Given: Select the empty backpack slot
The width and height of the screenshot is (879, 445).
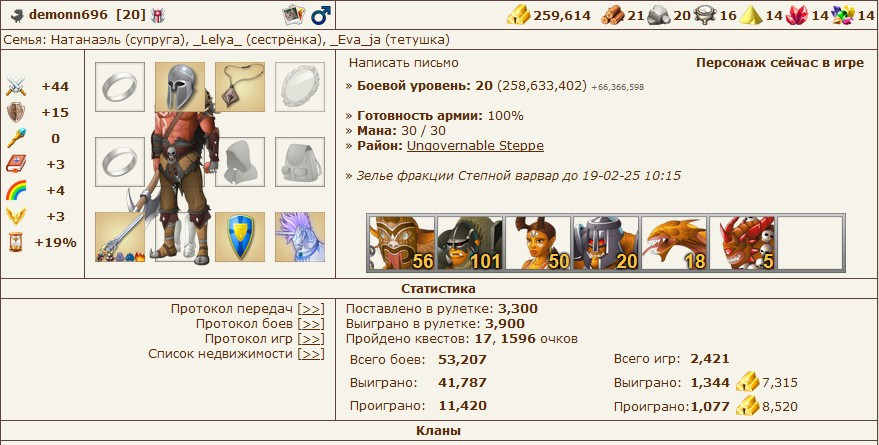Looking at the screenshot, I should pyautogui.click(x=300, y=162).
